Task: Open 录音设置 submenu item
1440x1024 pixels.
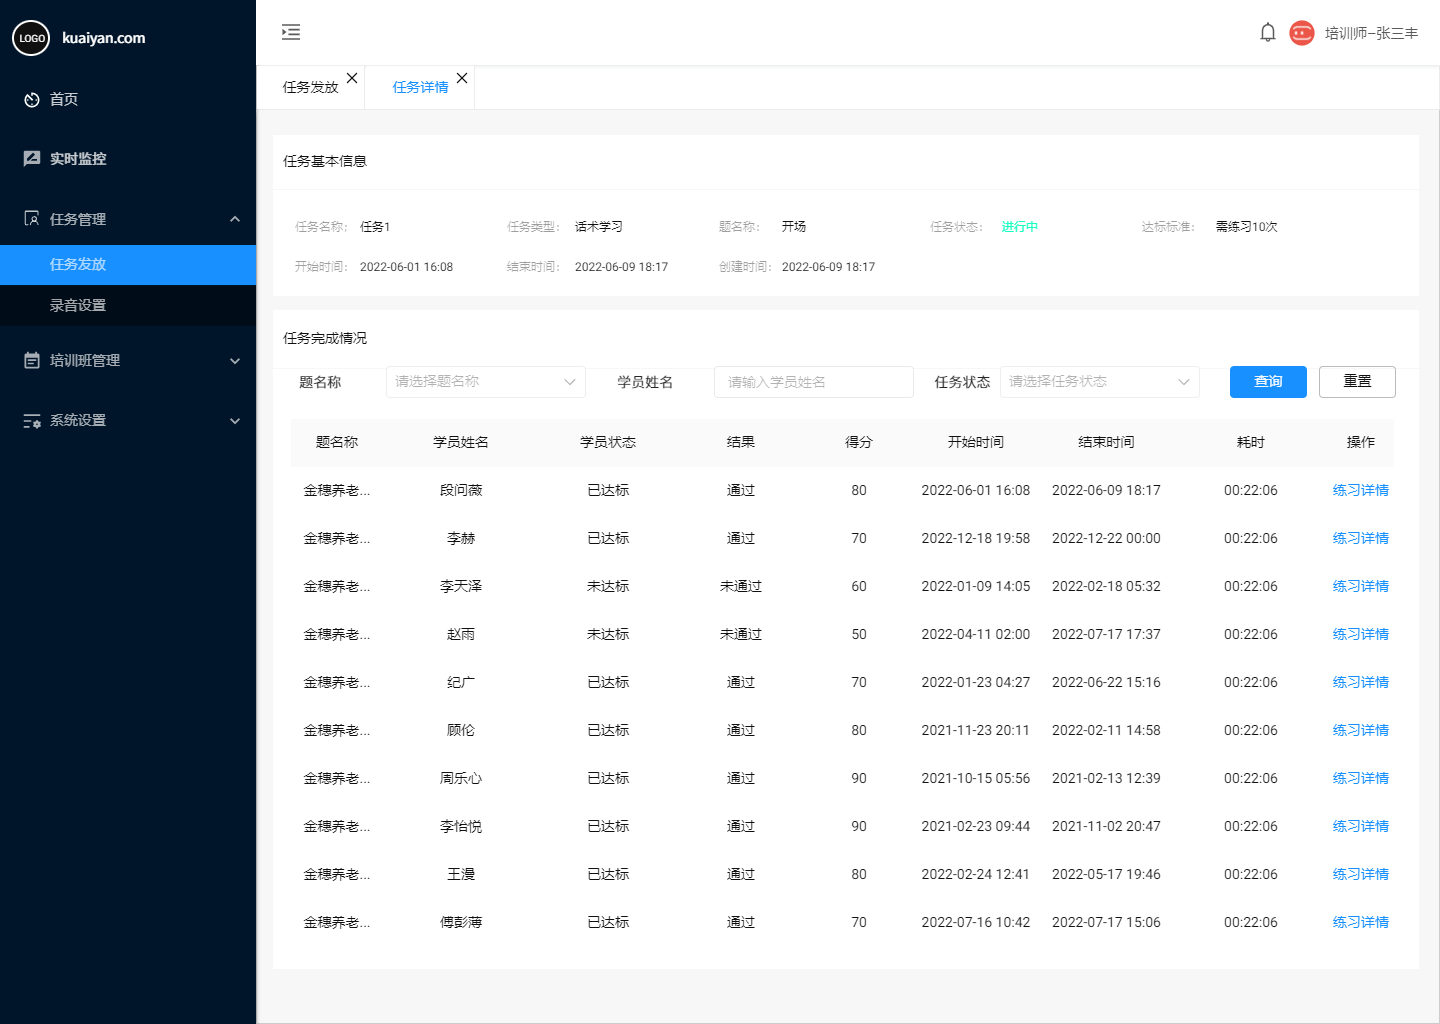Action: (128, 305)
